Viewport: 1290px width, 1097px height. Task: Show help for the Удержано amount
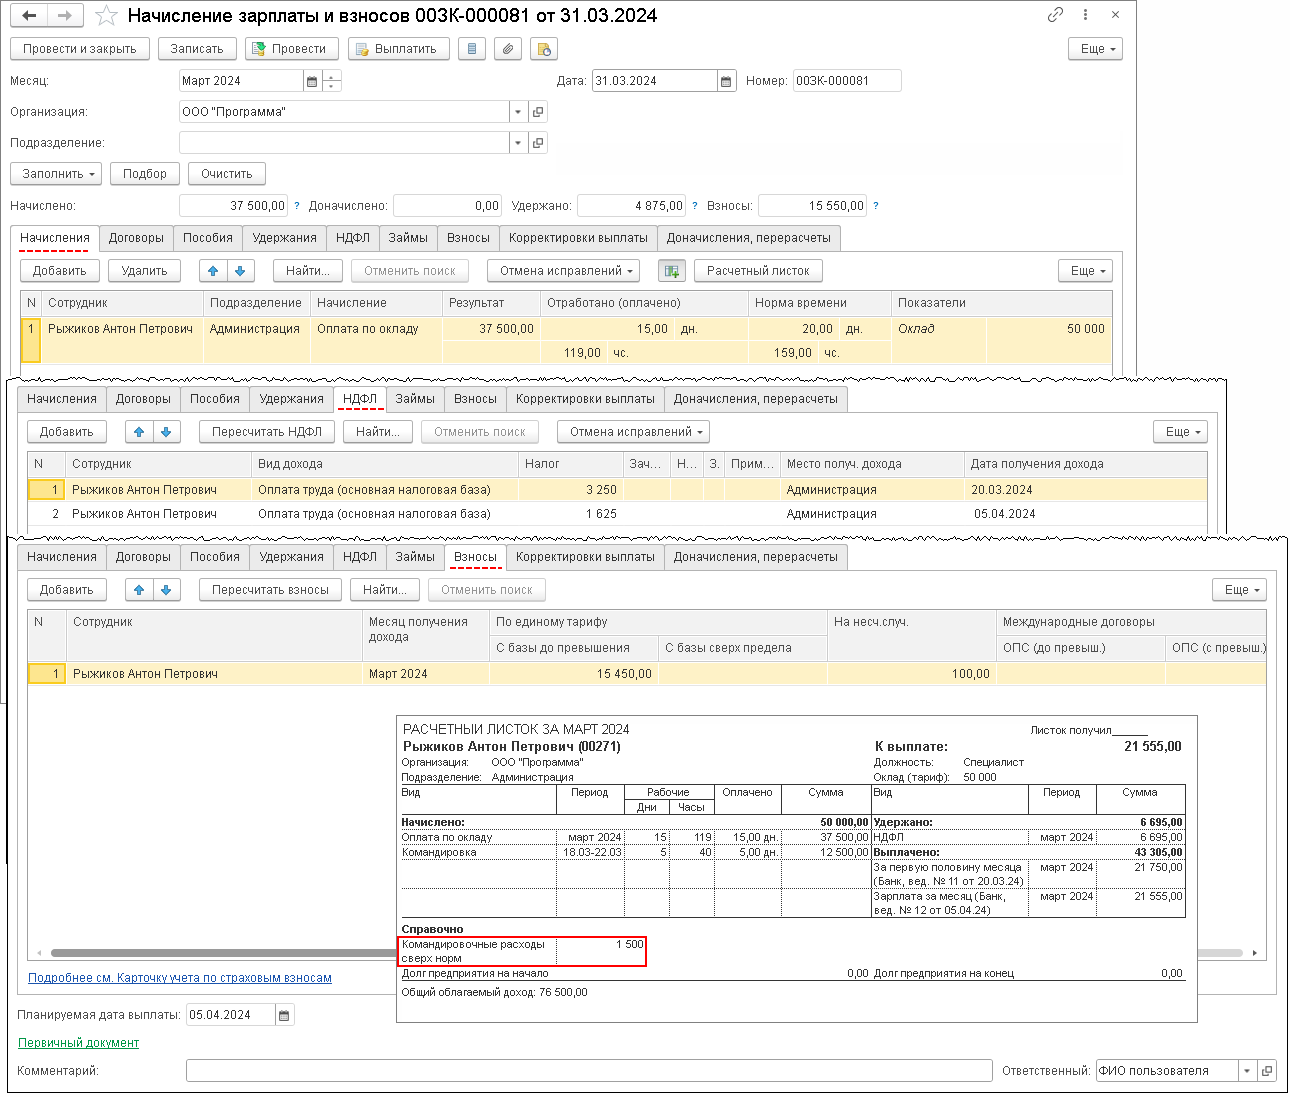pyautogui.click(x=695, y=206)
